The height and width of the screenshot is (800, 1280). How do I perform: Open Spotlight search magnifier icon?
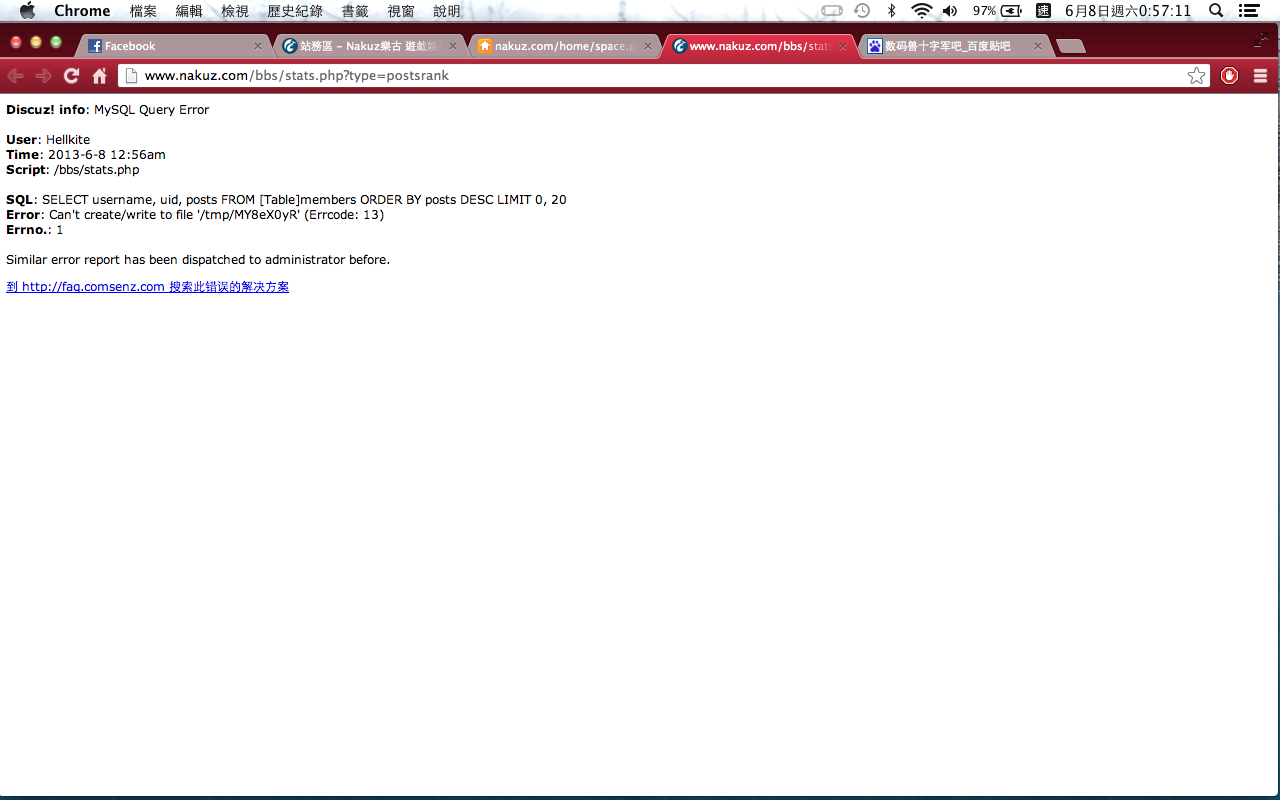(1216, 11)
